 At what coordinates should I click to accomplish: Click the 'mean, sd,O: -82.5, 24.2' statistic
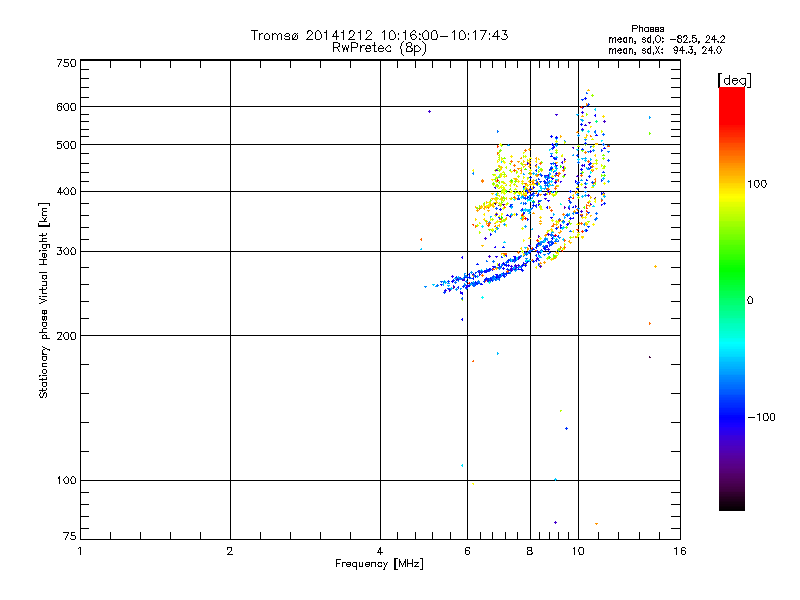(x=666, y=39)
